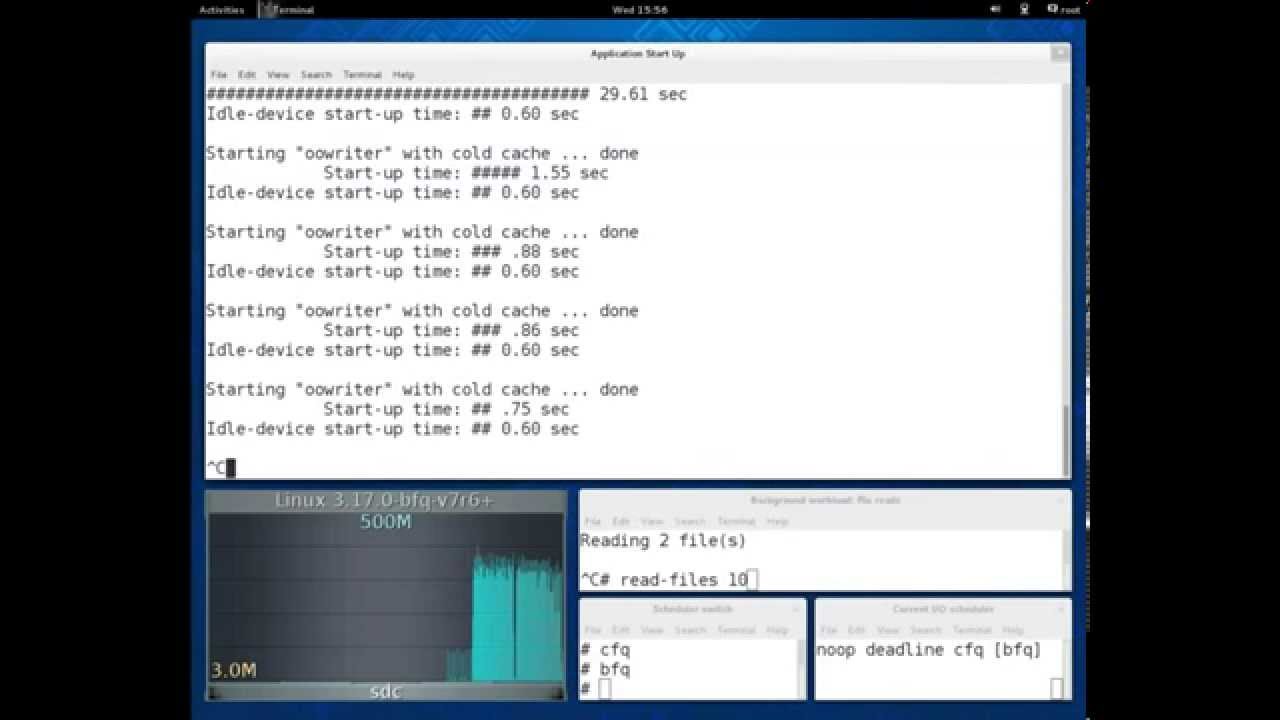
Task: Open Help menu in Background workload window
Action: [777, 521]
